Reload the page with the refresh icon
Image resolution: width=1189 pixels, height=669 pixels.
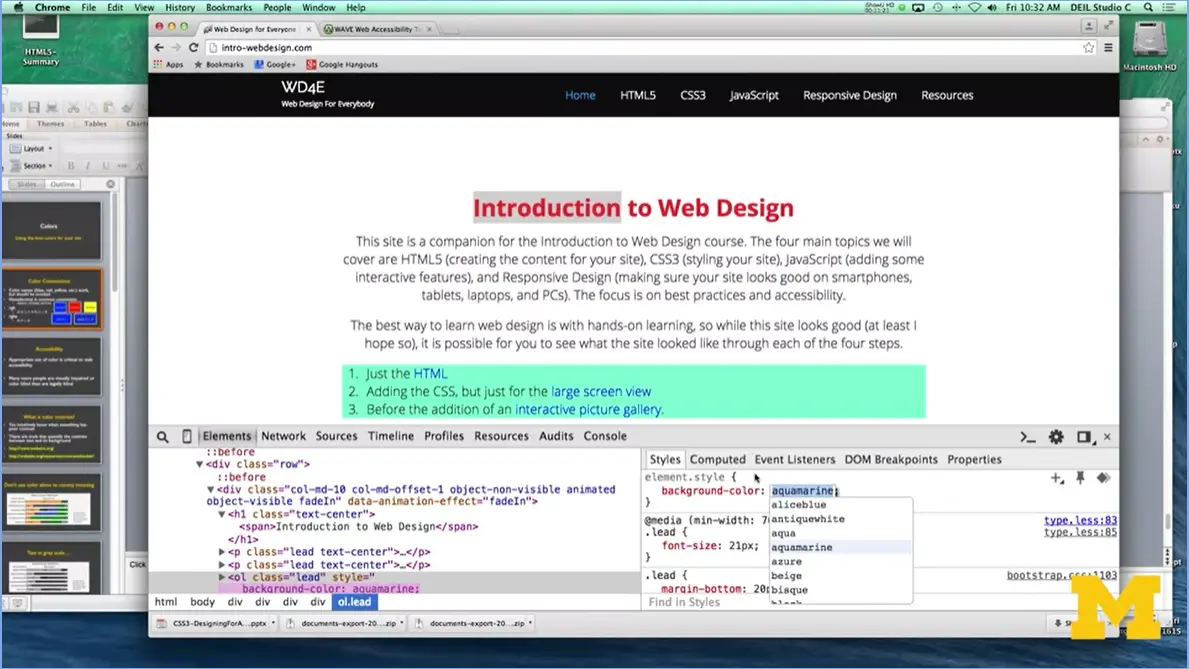(x=193, y=47)
